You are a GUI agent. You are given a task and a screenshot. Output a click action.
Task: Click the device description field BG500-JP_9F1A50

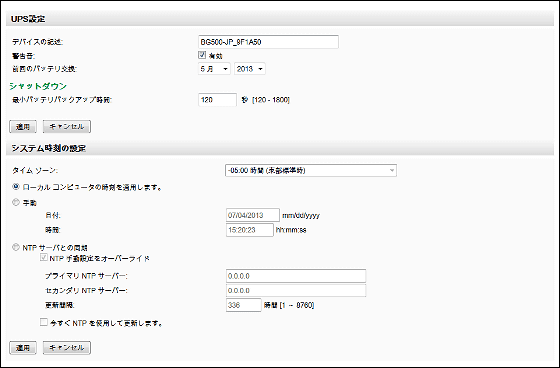(268, 42)
